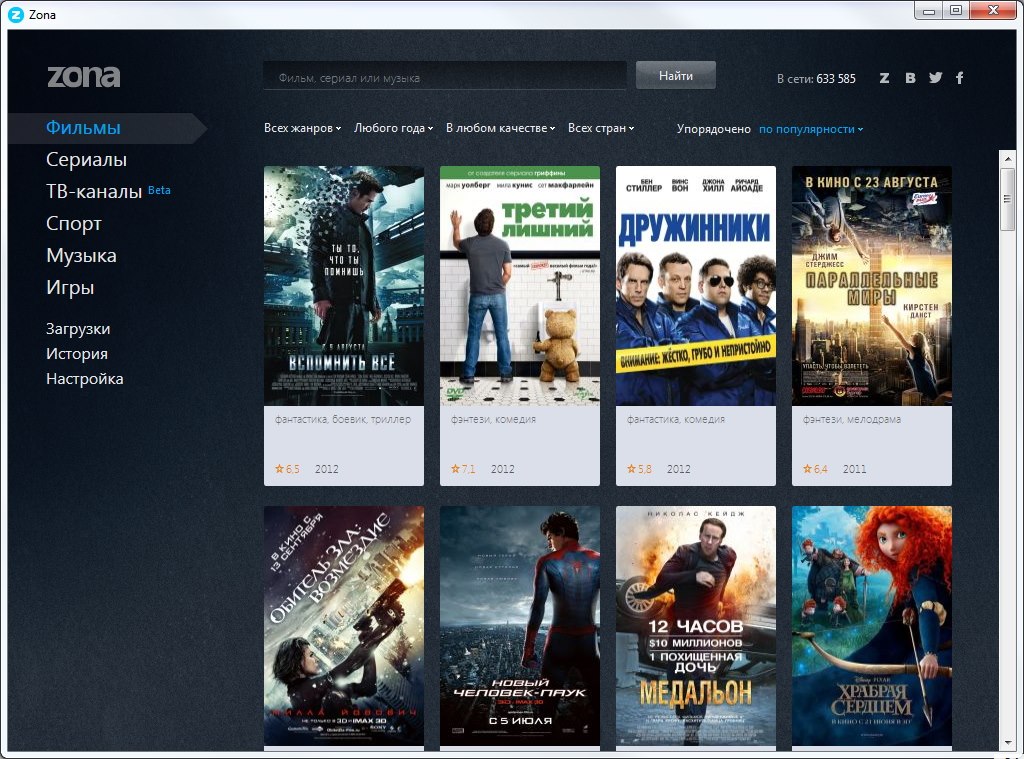
Task: Click the star rating 7.1 icon
Action: [x=456, y=469]
